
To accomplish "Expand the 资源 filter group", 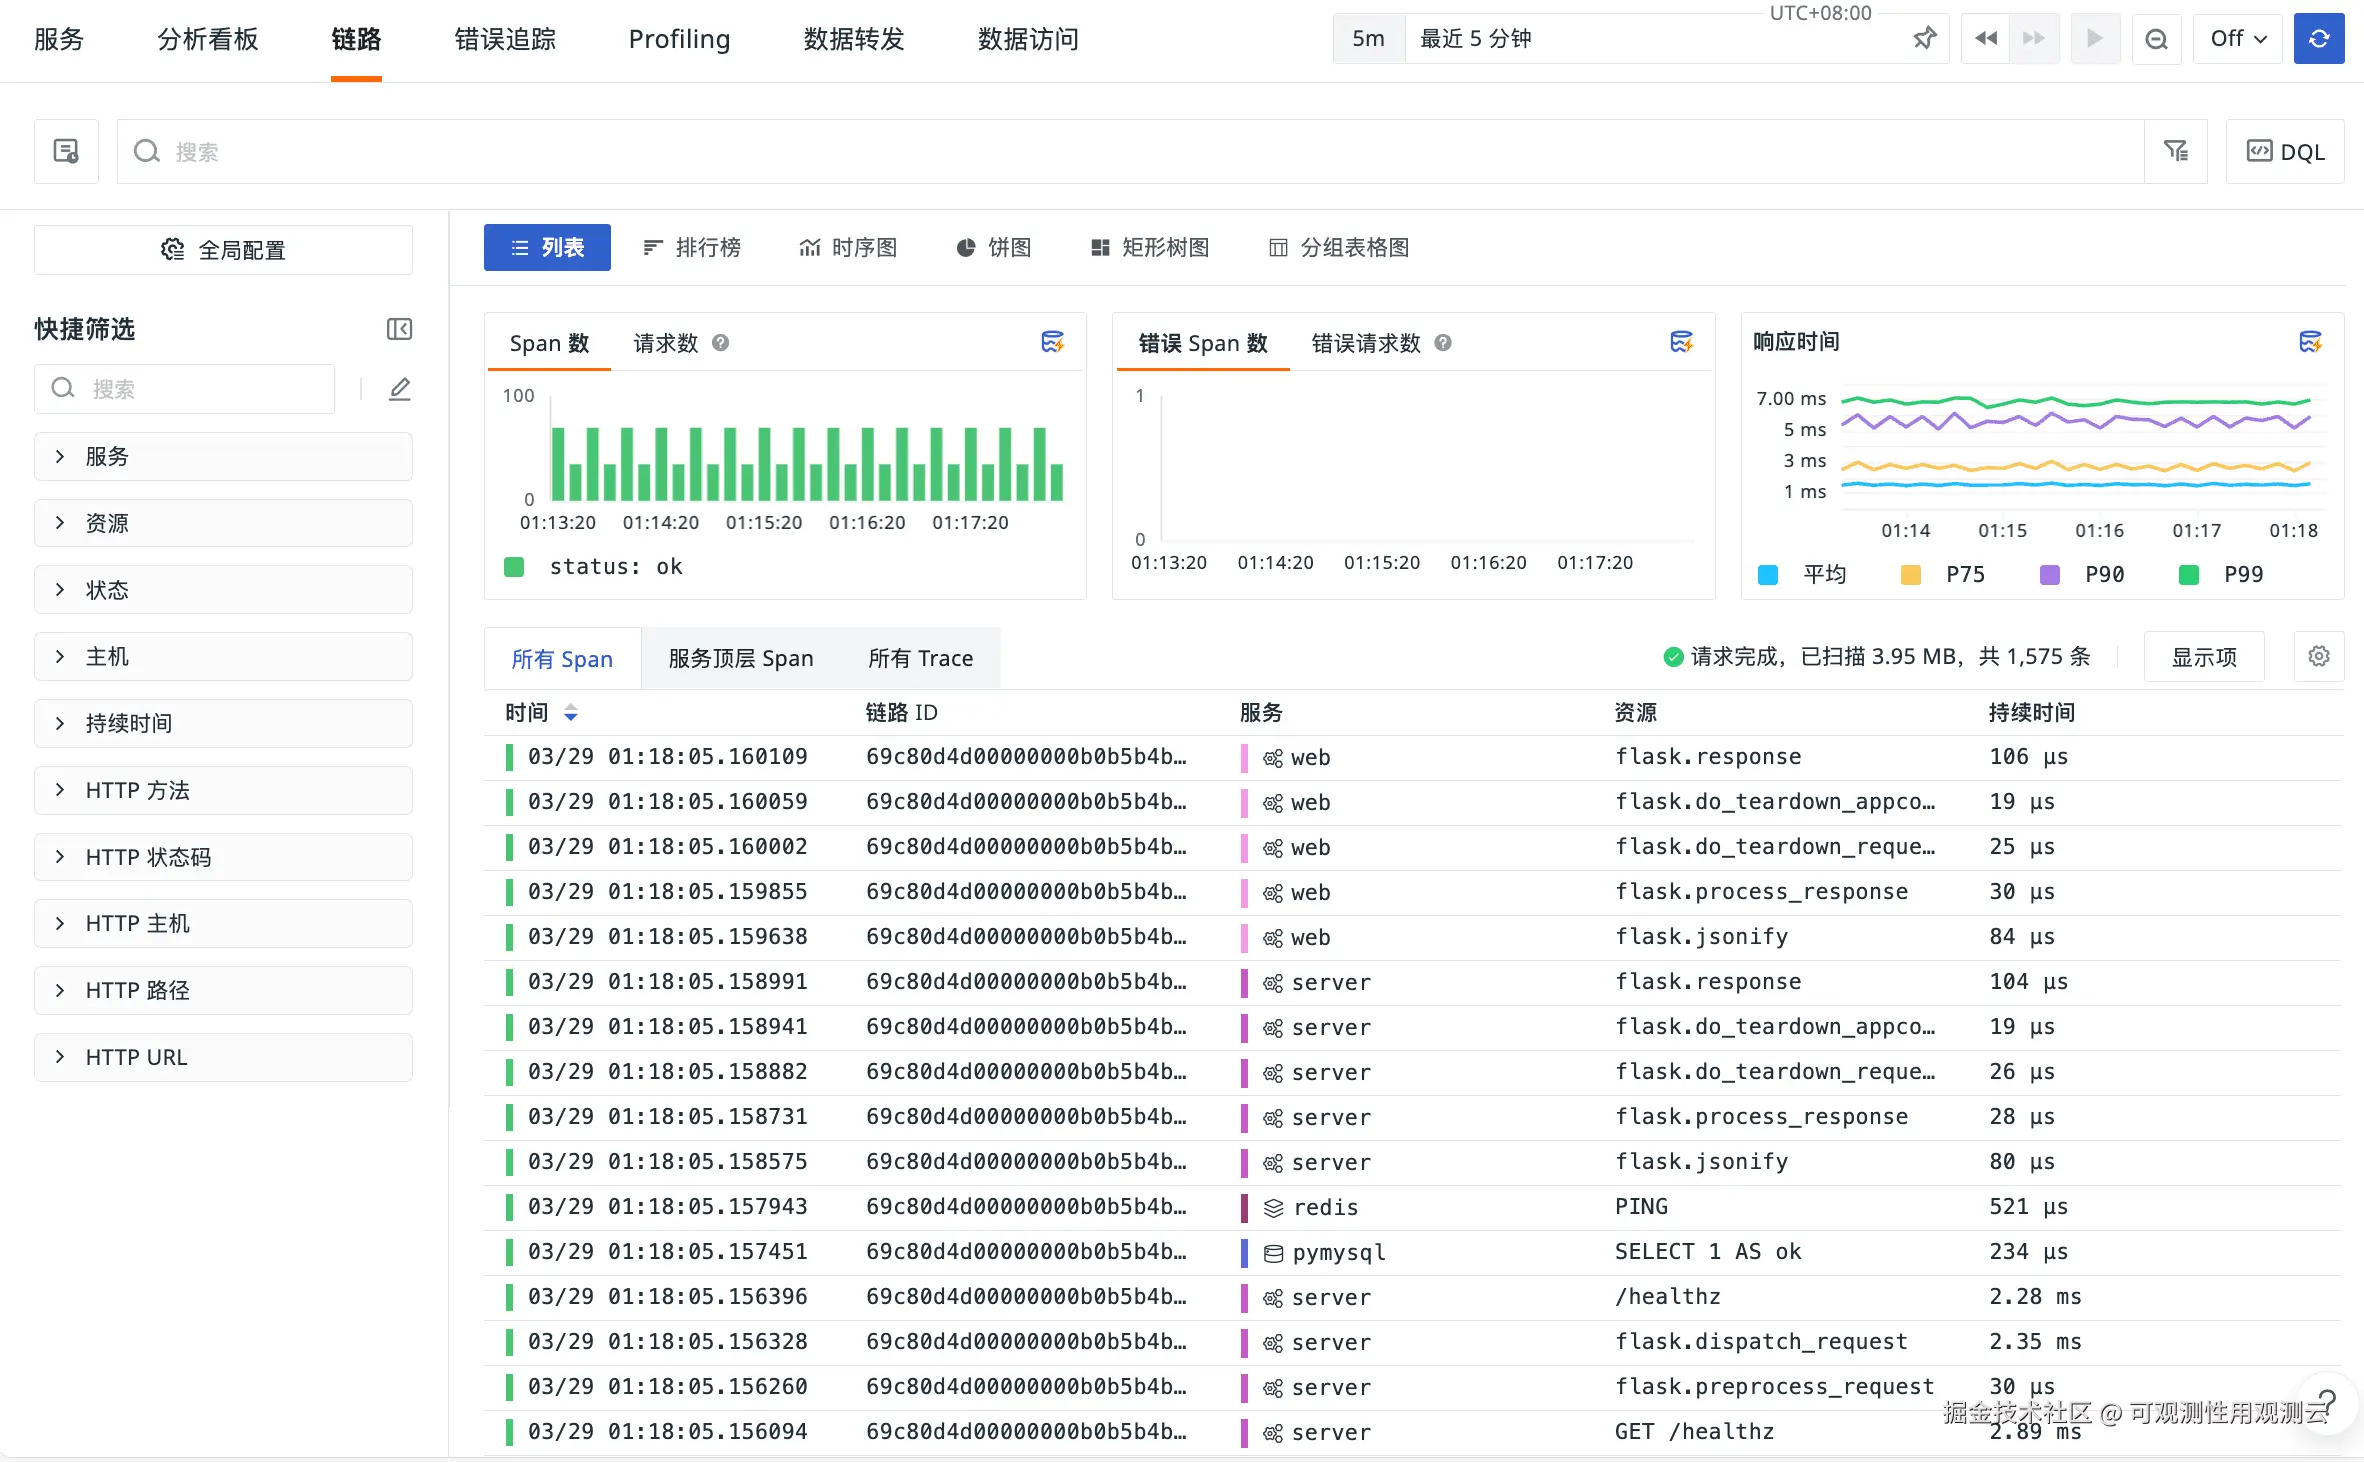I will click(x=223, y=523).
